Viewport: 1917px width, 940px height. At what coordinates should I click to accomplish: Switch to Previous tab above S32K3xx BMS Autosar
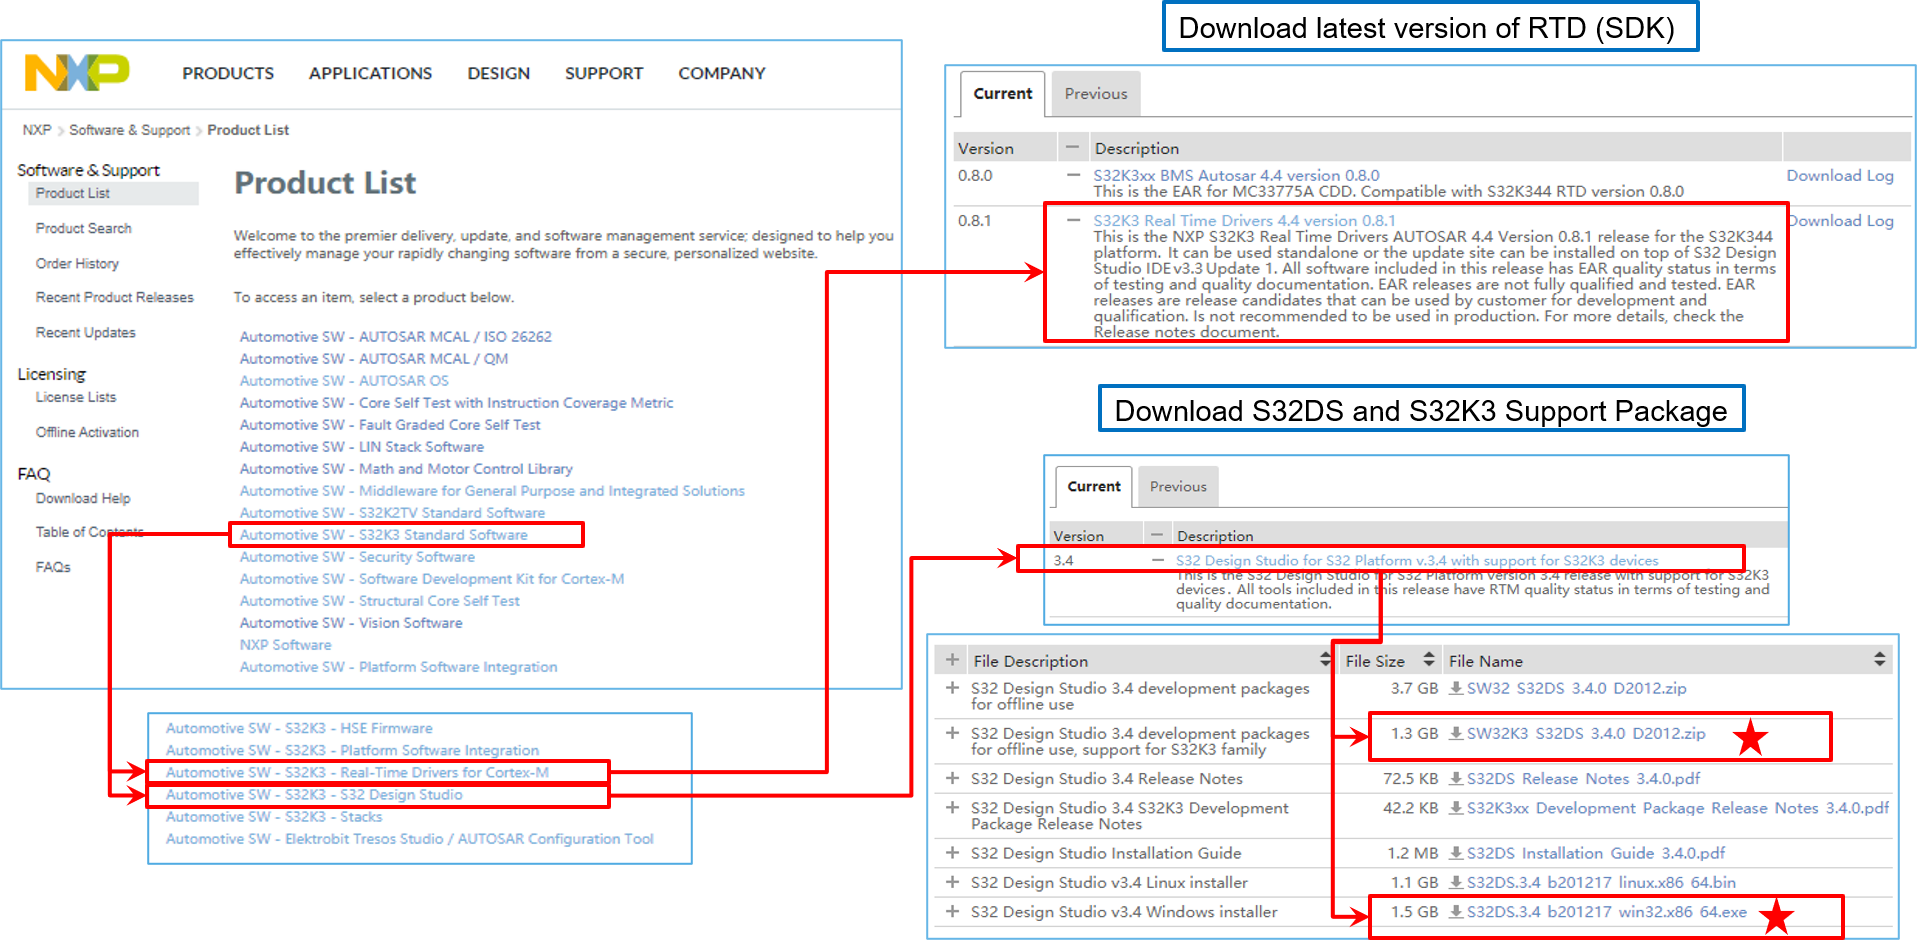pyautogui.click(x=1095, y=94)
